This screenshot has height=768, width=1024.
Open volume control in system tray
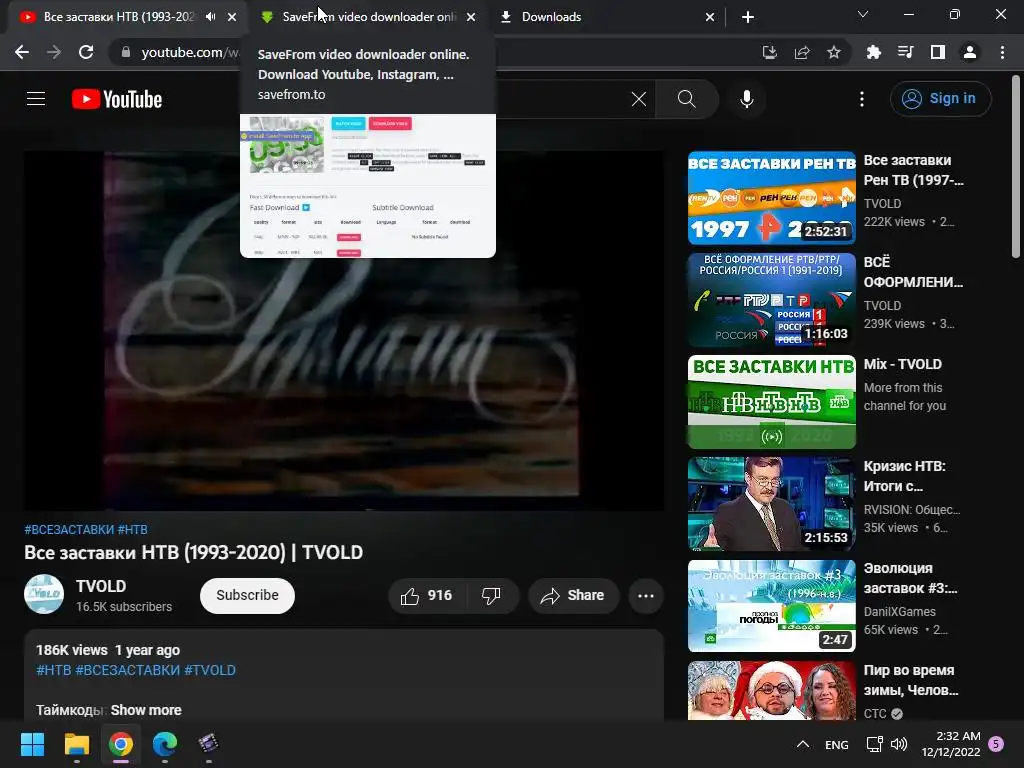pos(899,744)
